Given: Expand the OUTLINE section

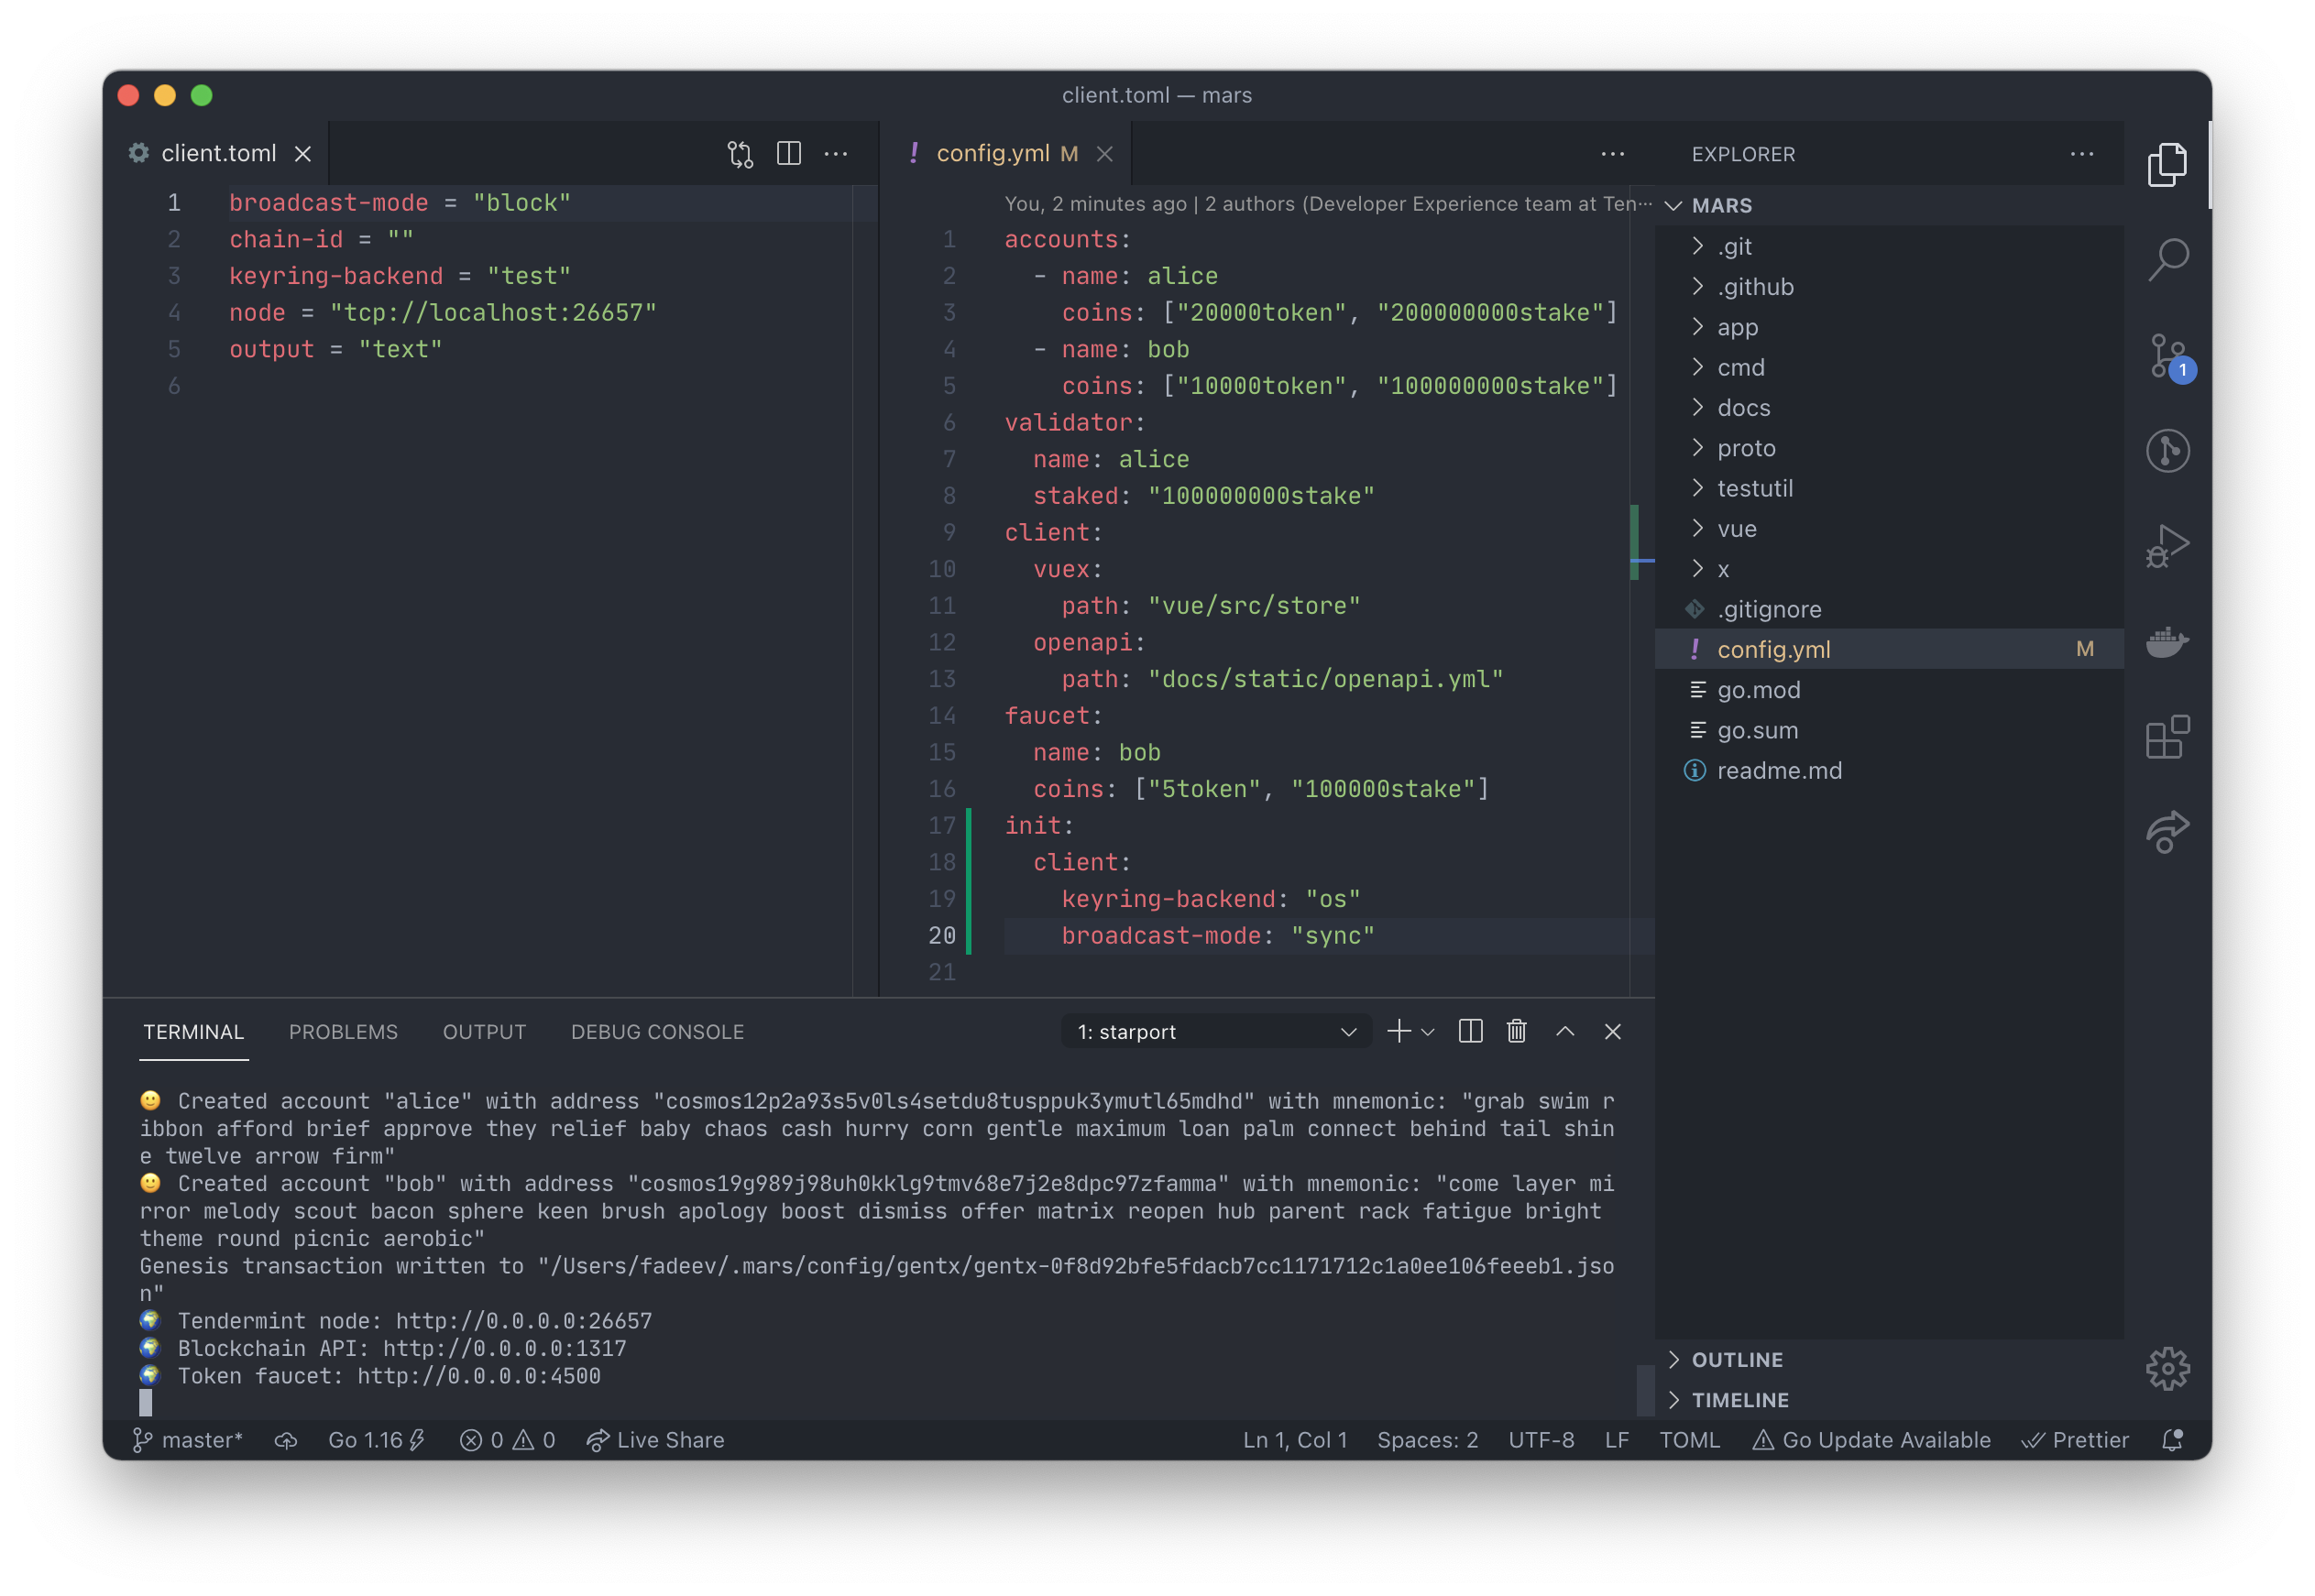Looking at the screenshot, I should tap(1737, 1359).
